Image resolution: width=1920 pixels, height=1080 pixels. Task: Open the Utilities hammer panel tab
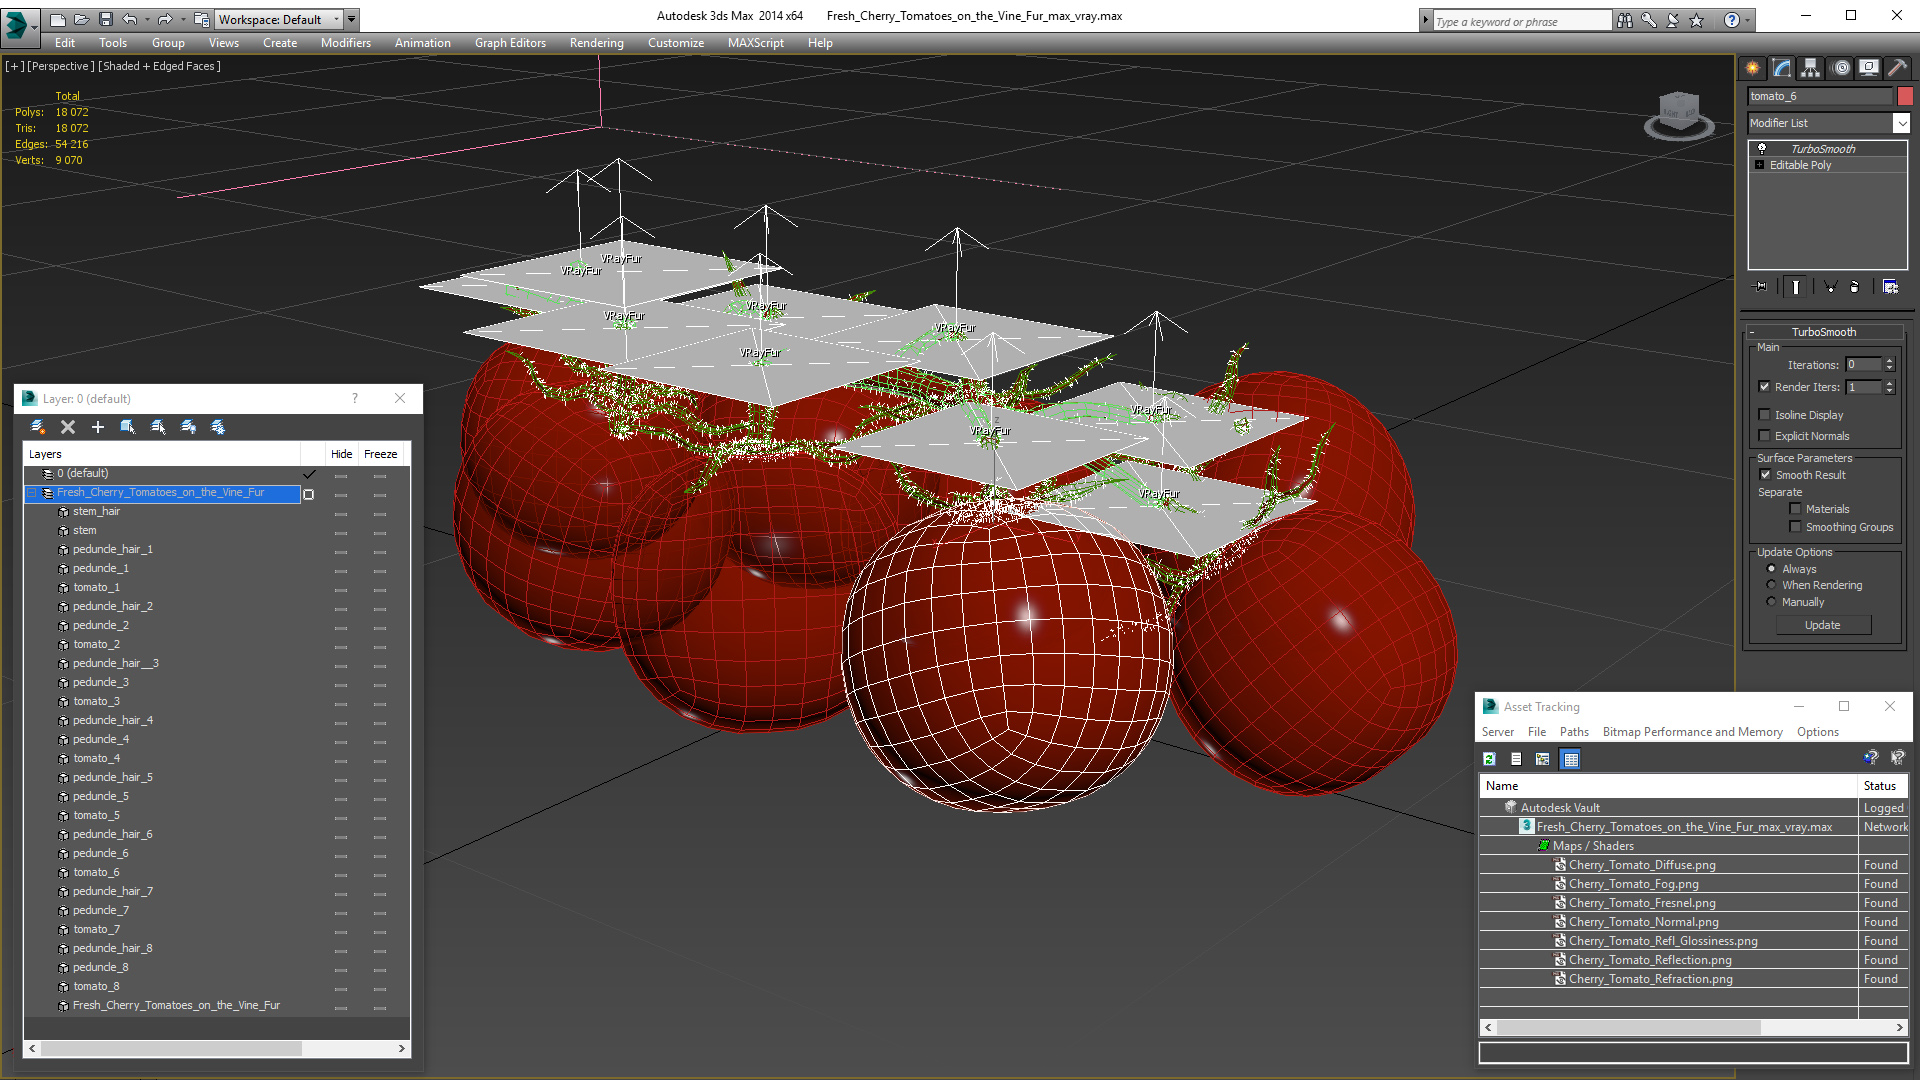coord(1897,68)
